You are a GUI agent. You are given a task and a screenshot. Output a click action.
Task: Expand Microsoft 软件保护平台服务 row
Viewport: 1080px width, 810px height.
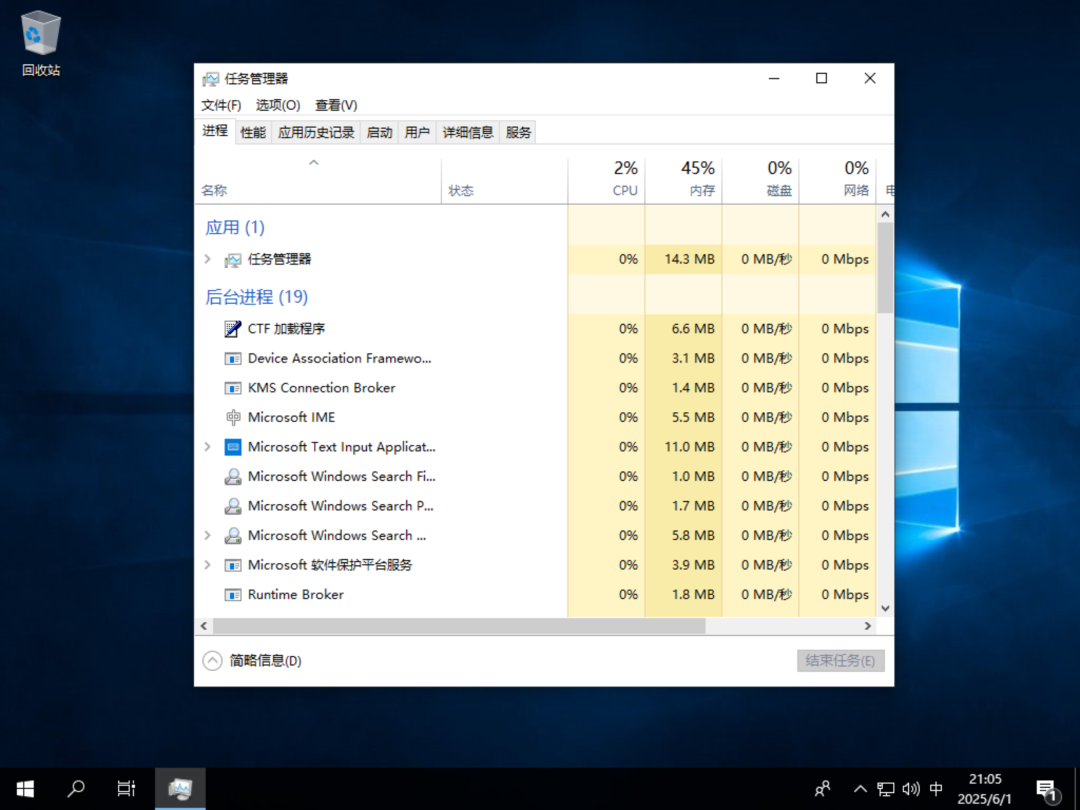coord(207,565)
